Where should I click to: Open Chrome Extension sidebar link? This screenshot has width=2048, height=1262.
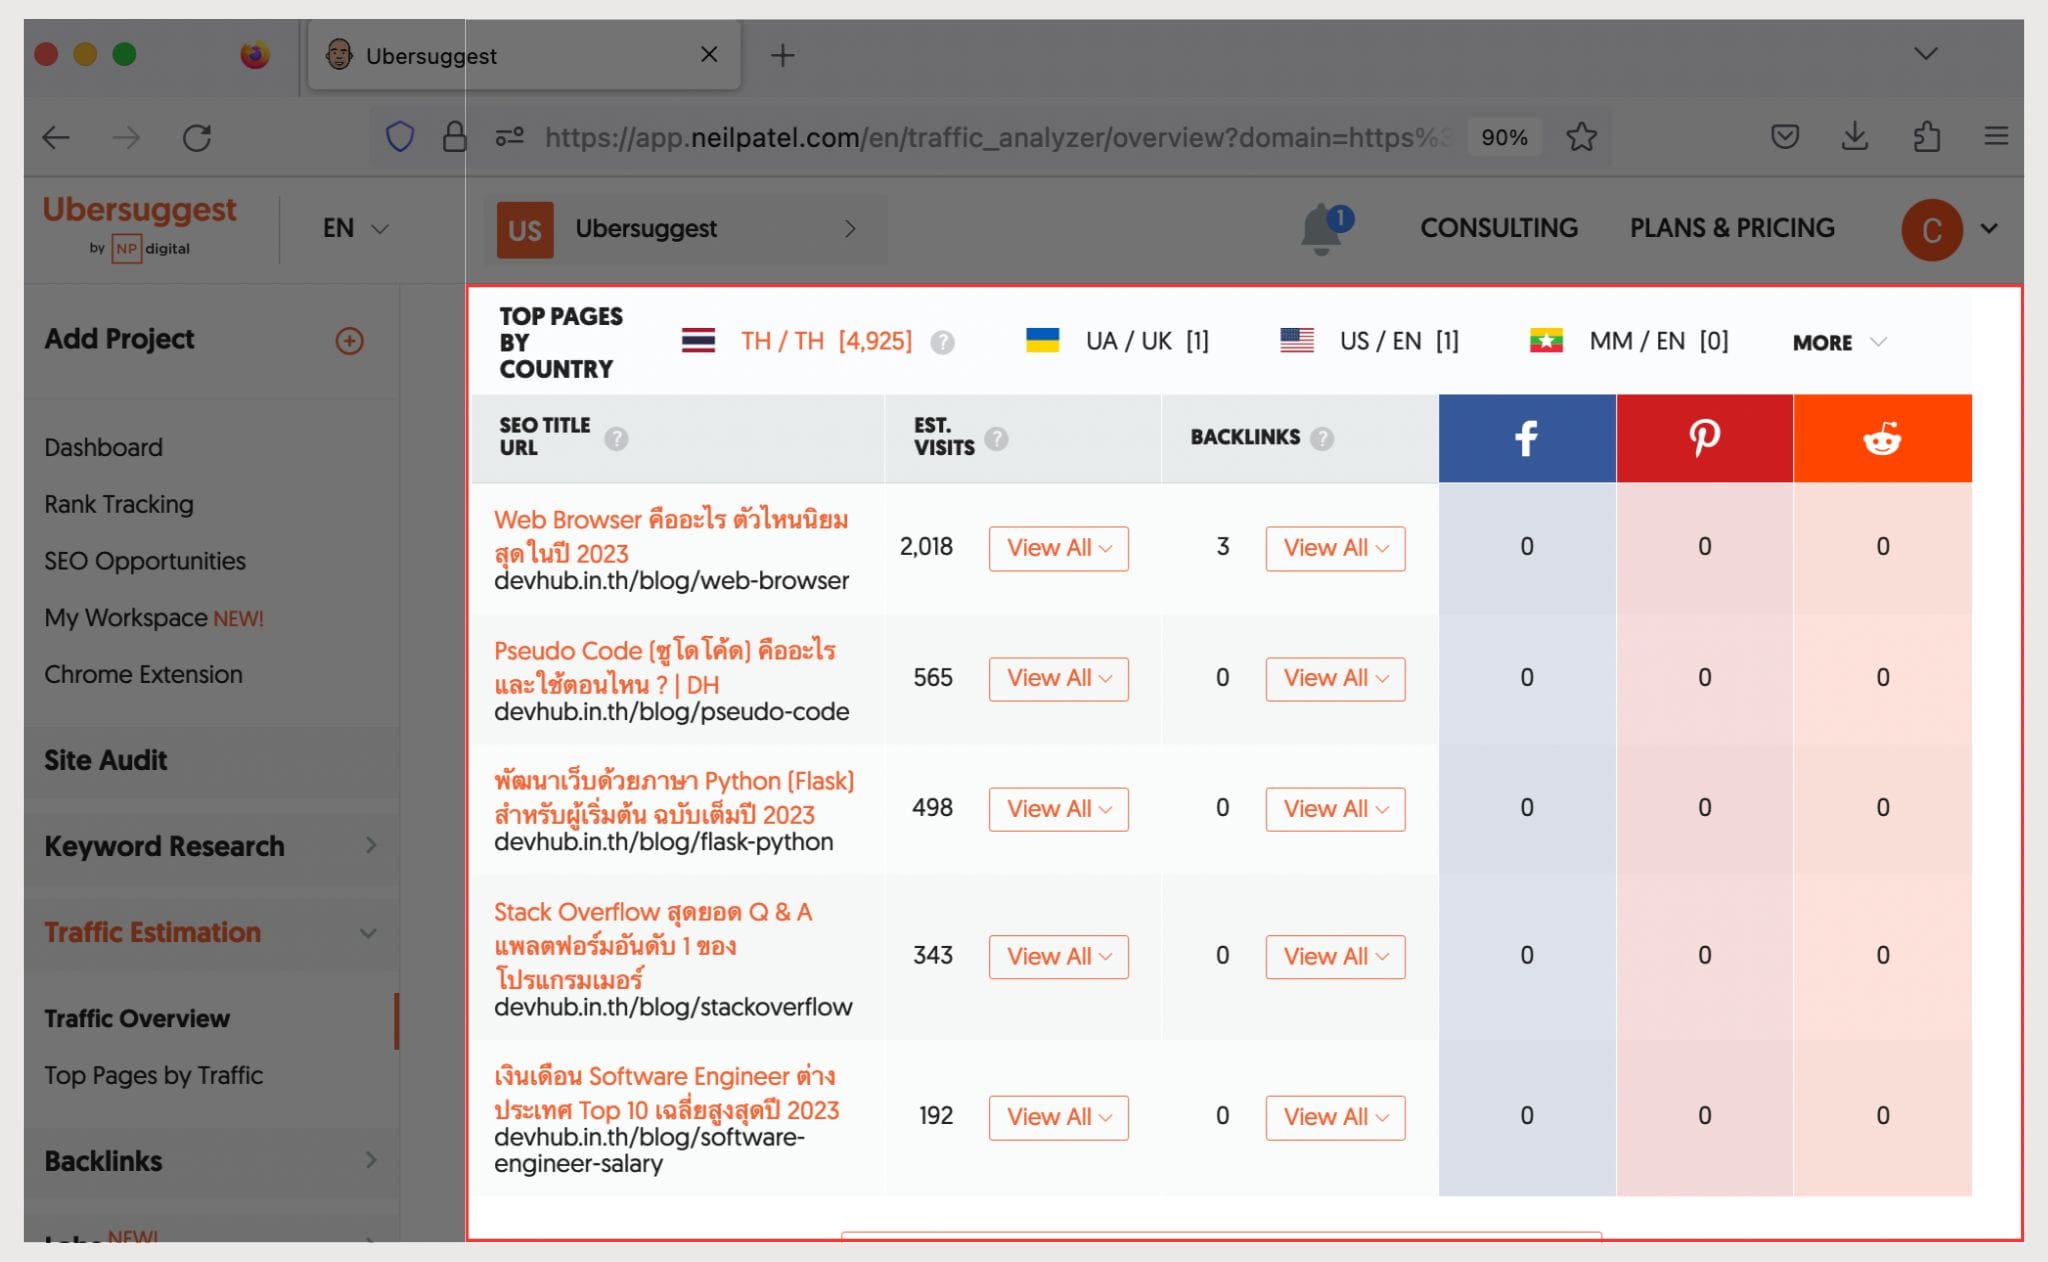tap(143, 674)
